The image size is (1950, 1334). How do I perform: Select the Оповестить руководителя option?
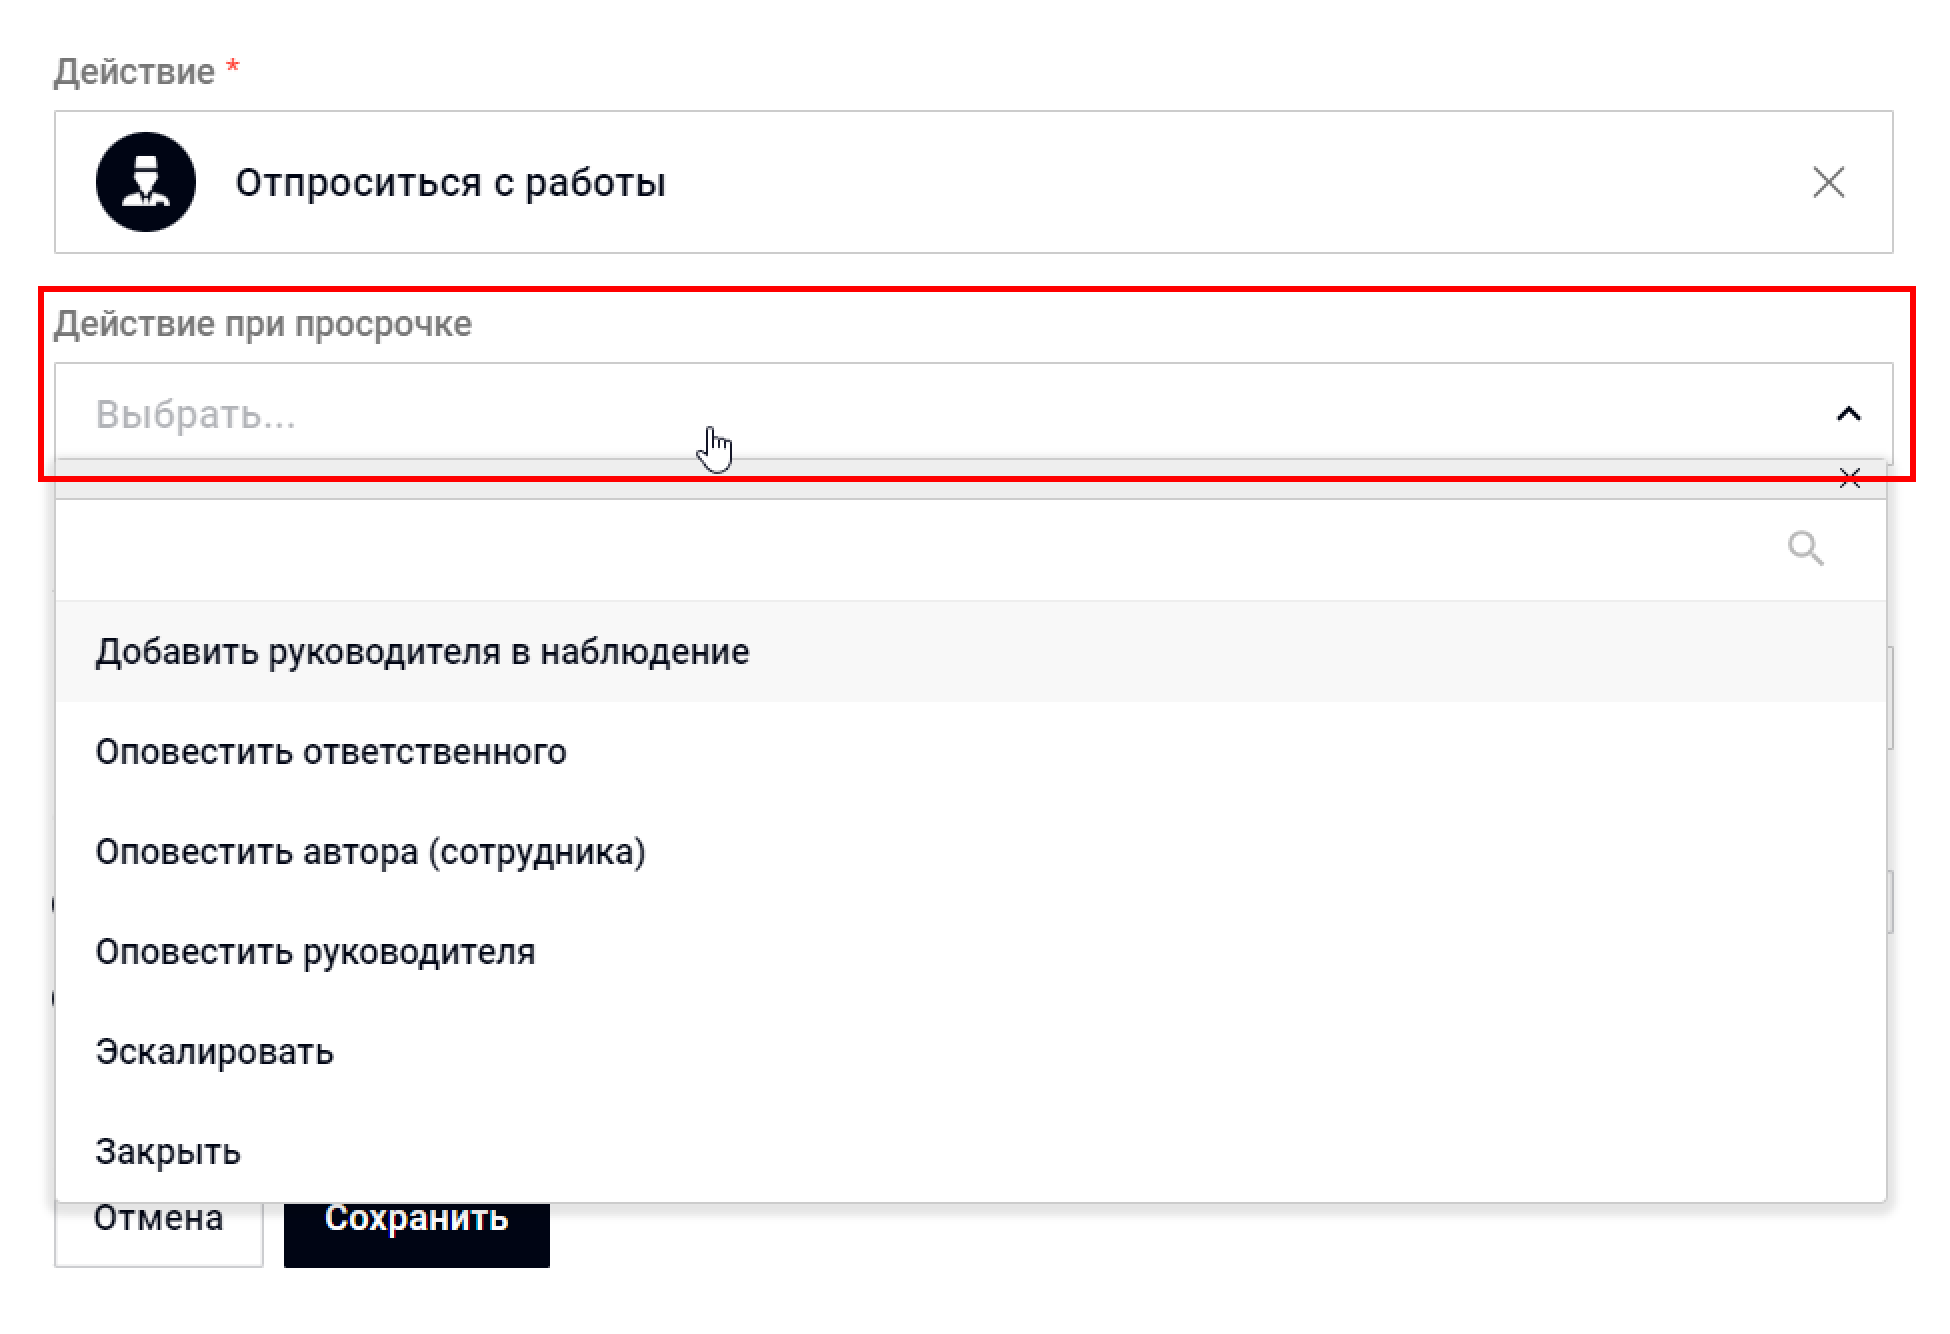click(x=315, y=952)
